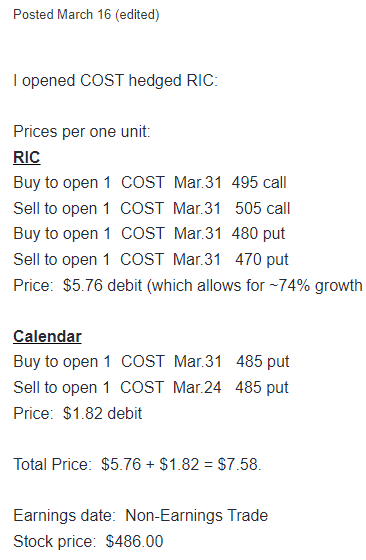366x560 pixels.
Task: Click the Mar.31 485 put buy line
Action: click(x=151, y=362)
